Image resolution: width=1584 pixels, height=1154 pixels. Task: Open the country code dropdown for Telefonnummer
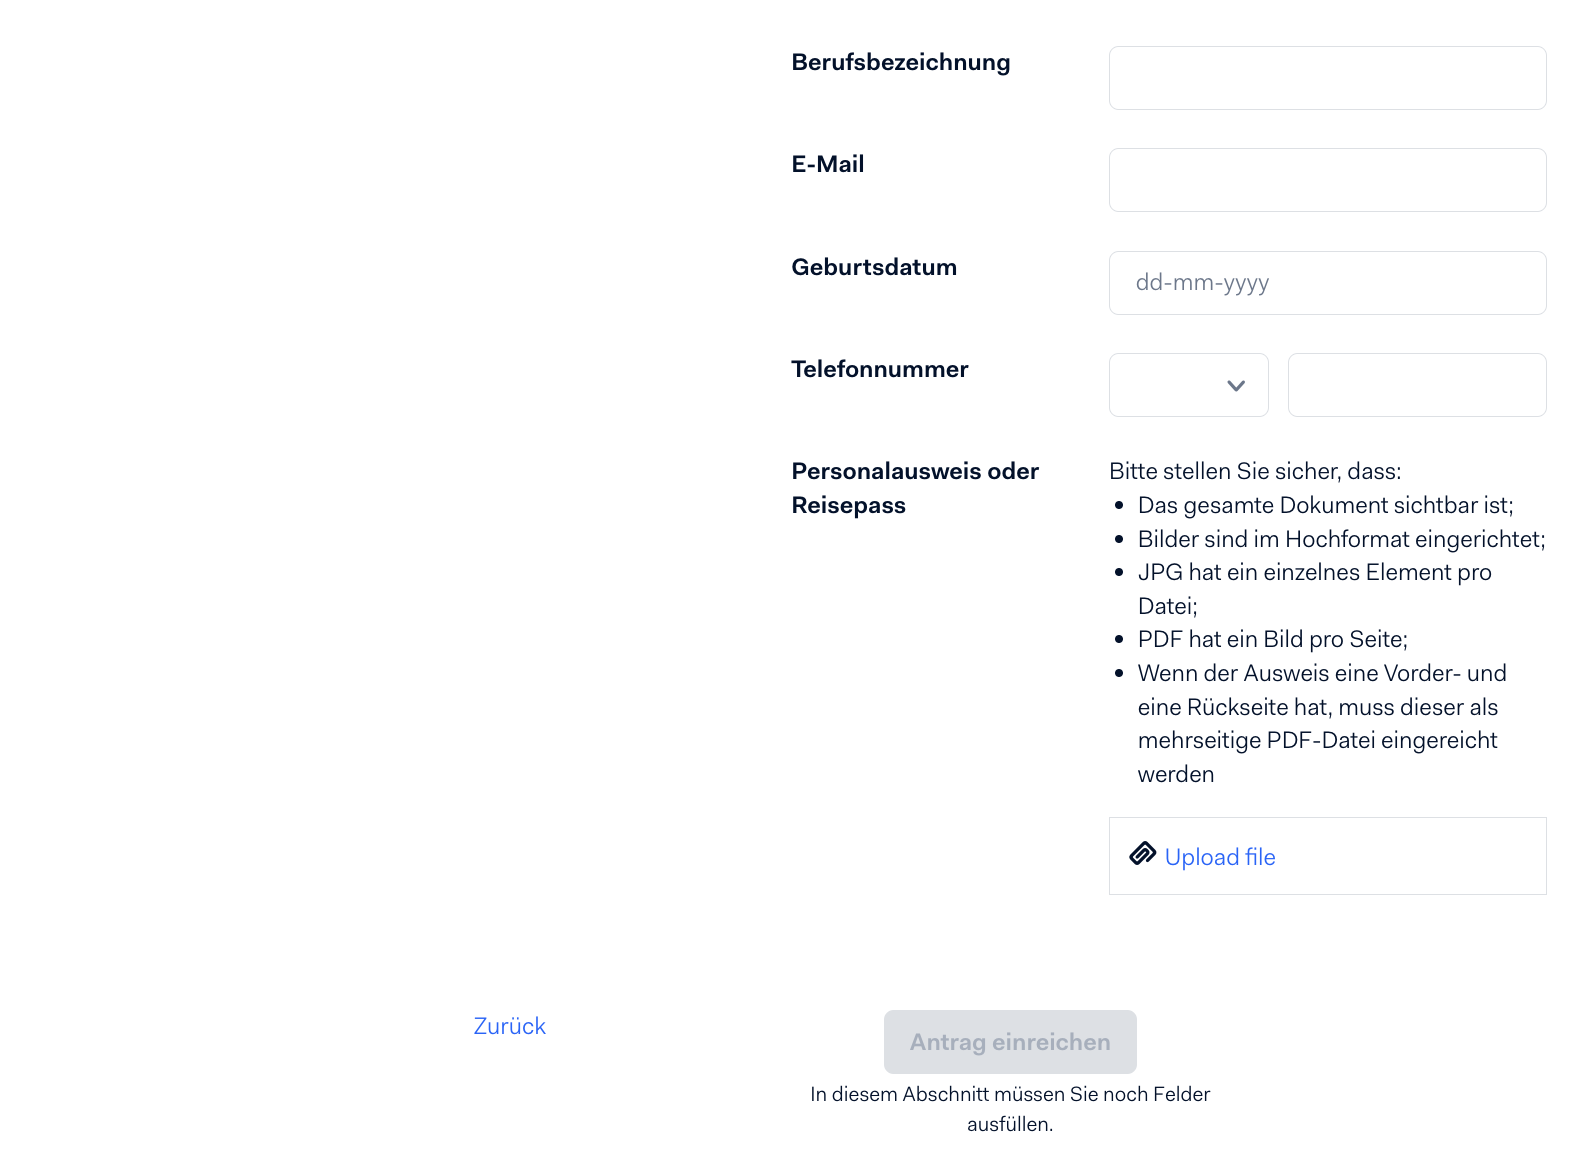click(1188, 385)
